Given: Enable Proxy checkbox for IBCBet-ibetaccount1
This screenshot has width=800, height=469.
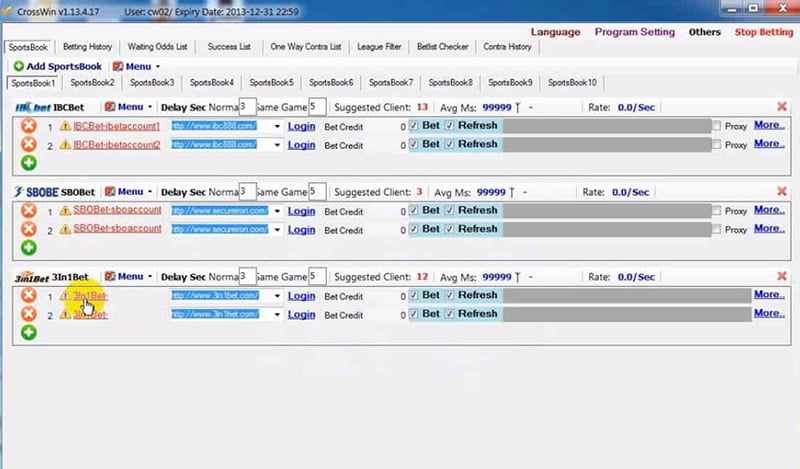Looking at the screenshot, I should click(717, 126).
